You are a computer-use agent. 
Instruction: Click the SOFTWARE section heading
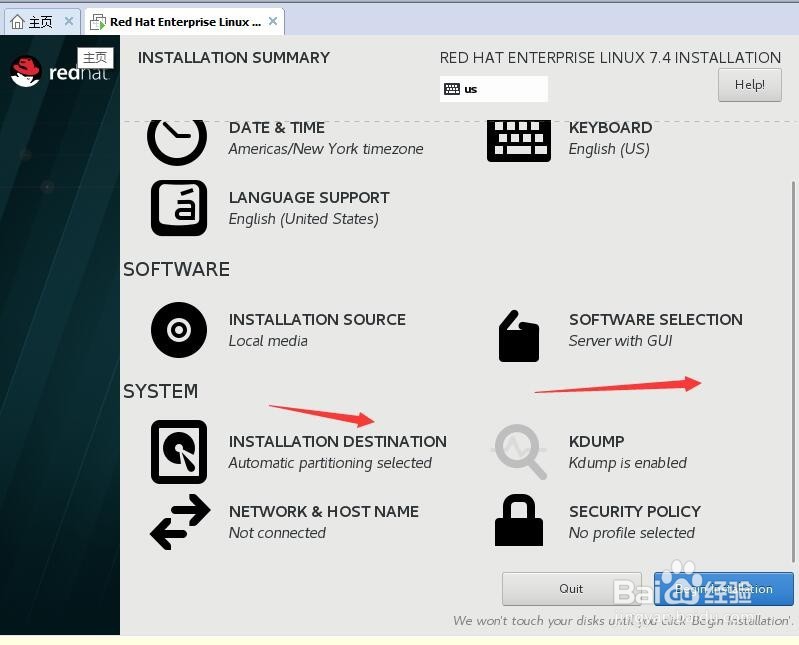[176, 270]
